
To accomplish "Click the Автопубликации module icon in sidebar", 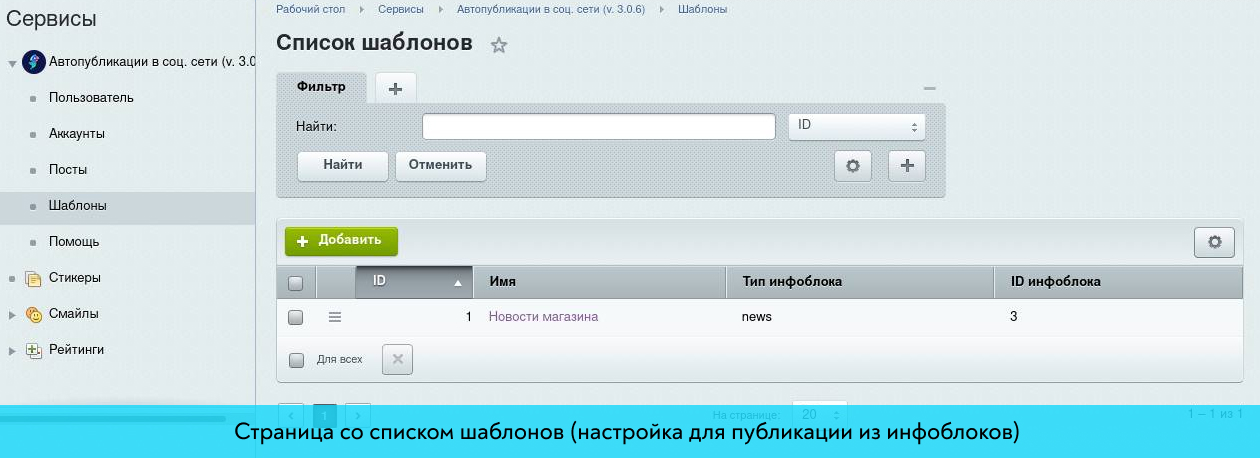I will click(33, 62).
